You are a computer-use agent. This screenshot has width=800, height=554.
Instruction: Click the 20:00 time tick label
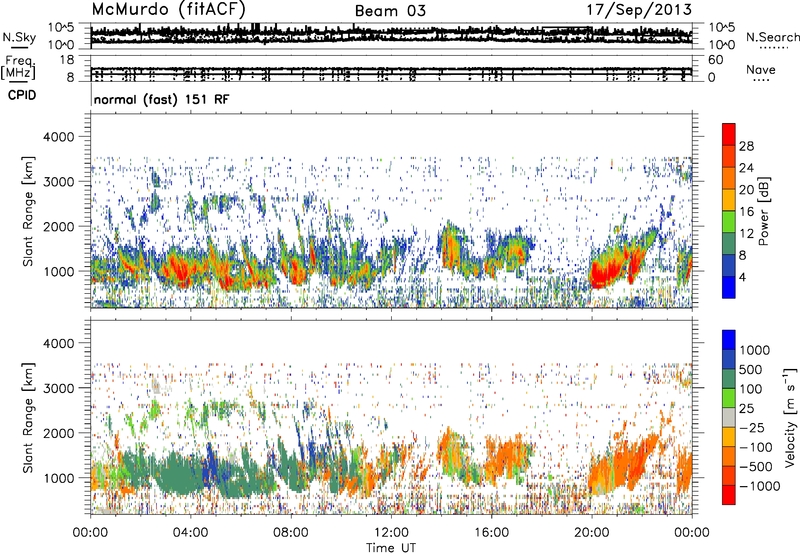pyautogui.click(x=592, y=533)
